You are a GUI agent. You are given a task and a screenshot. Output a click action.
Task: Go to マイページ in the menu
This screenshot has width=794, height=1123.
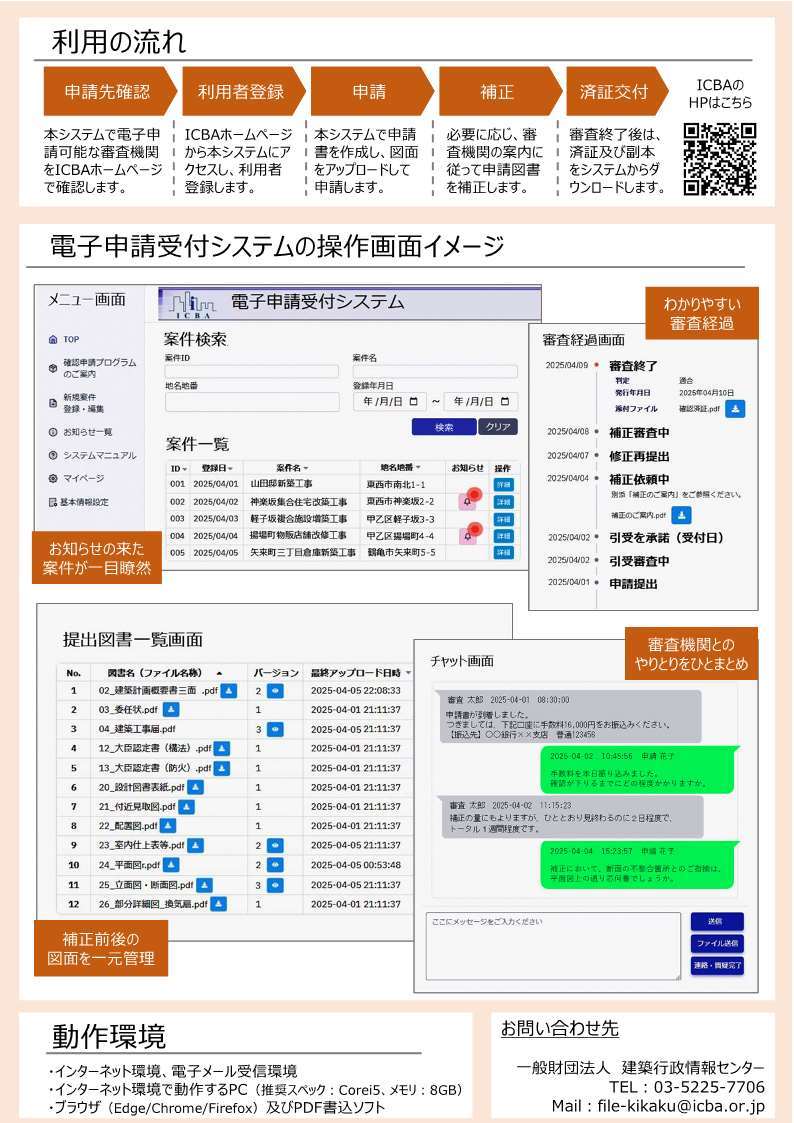point(76,478)
